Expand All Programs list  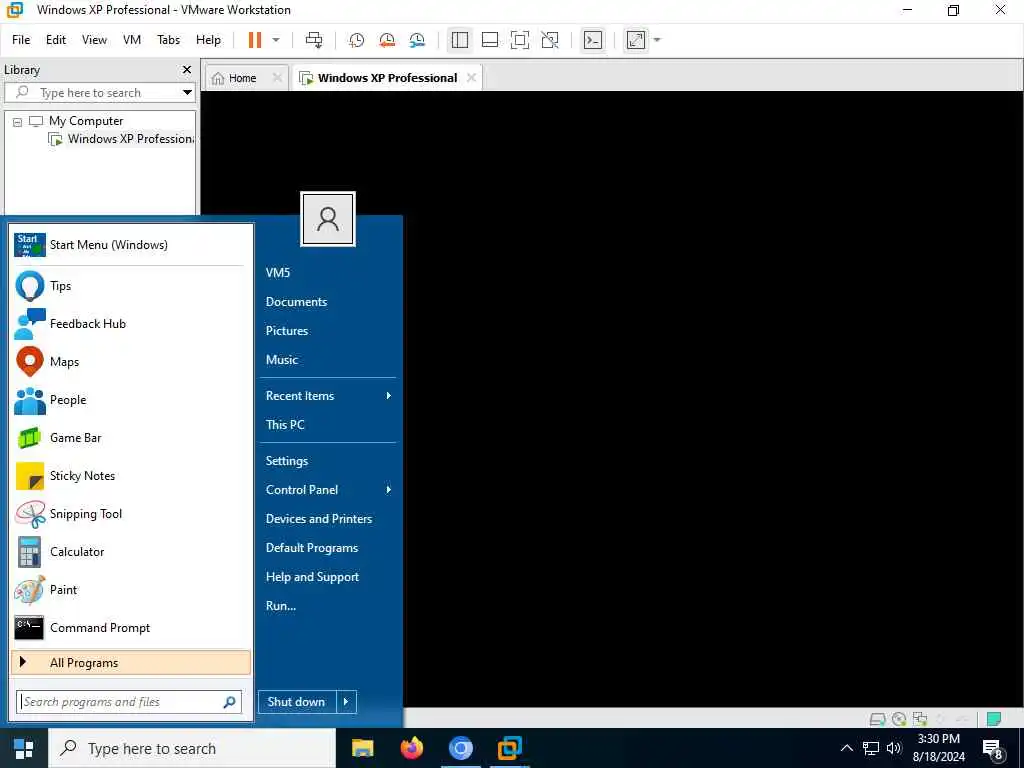click(131, 663)
